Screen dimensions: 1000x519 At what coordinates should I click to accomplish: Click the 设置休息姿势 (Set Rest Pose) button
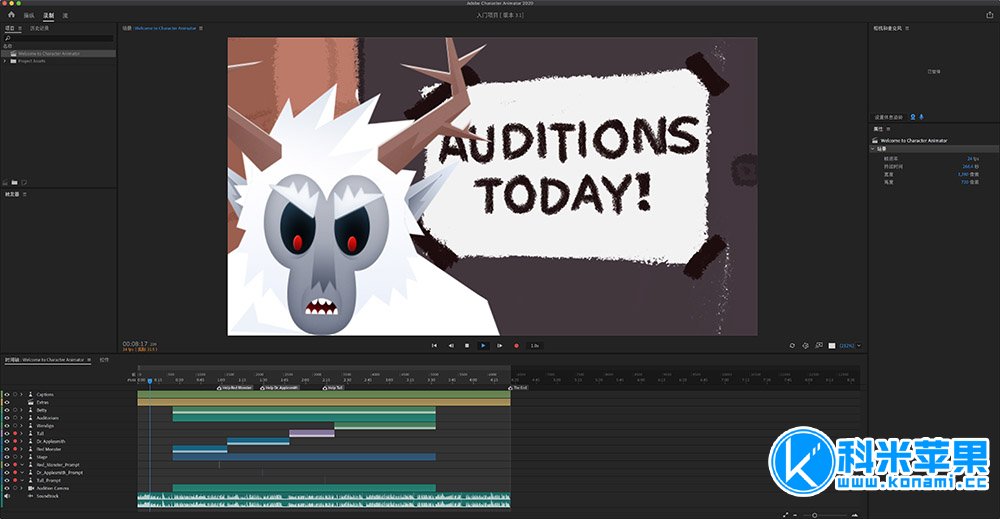tap(889, 117)
